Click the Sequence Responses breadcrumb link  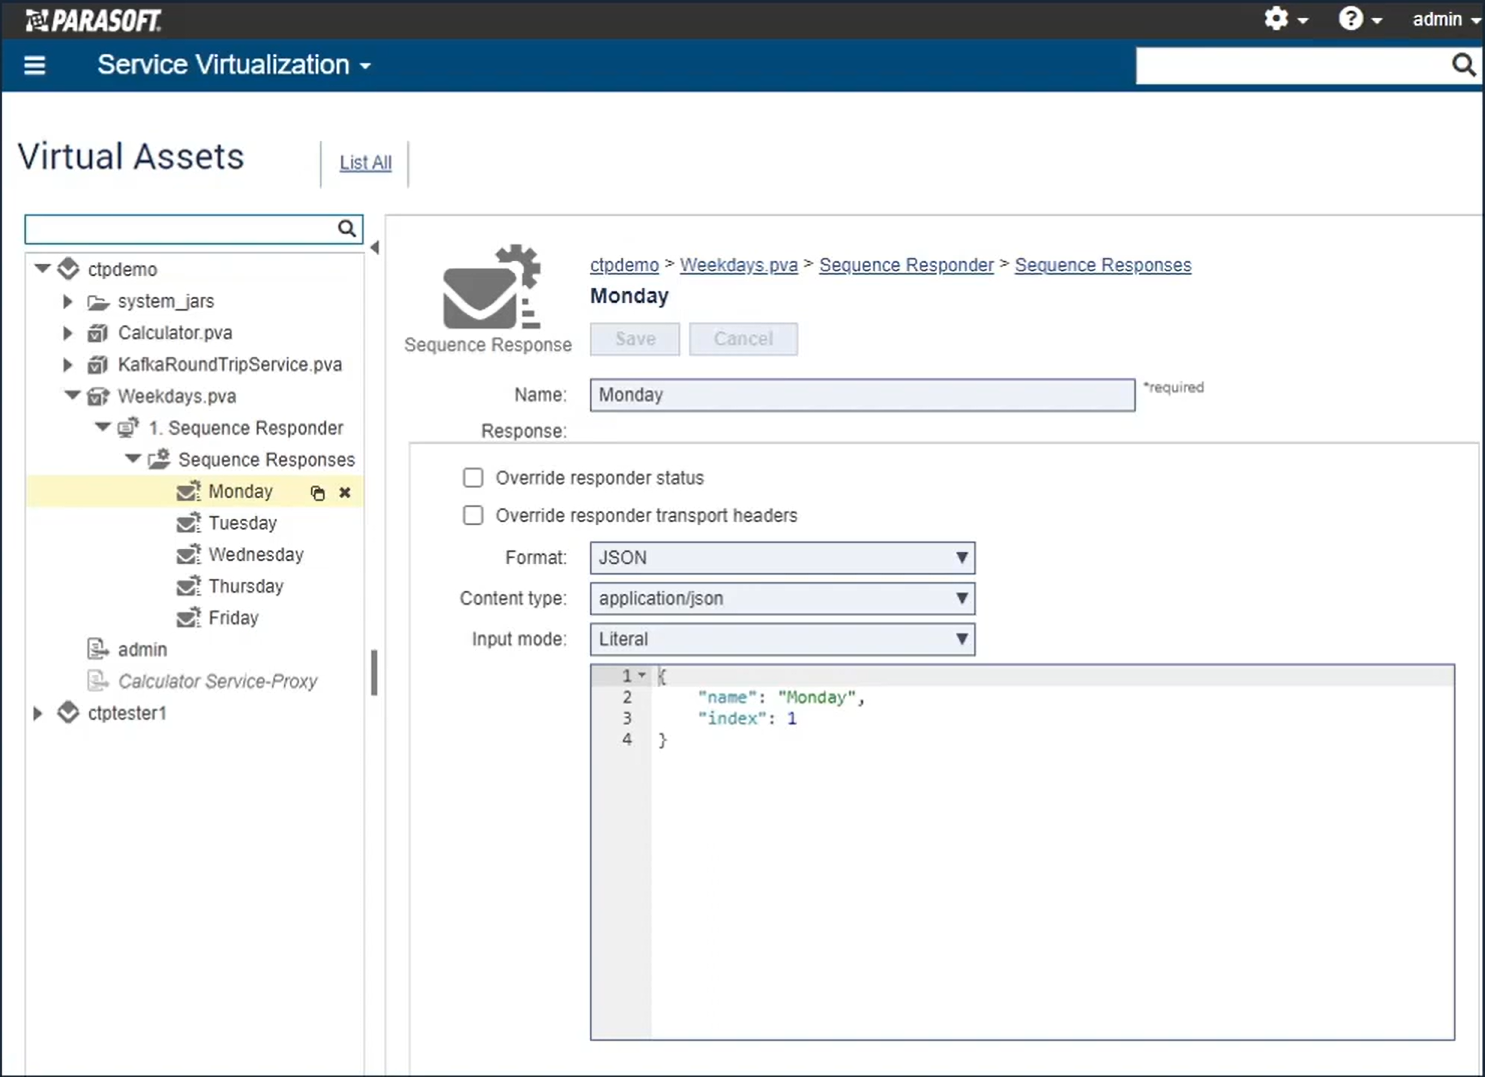(1103, 265)
